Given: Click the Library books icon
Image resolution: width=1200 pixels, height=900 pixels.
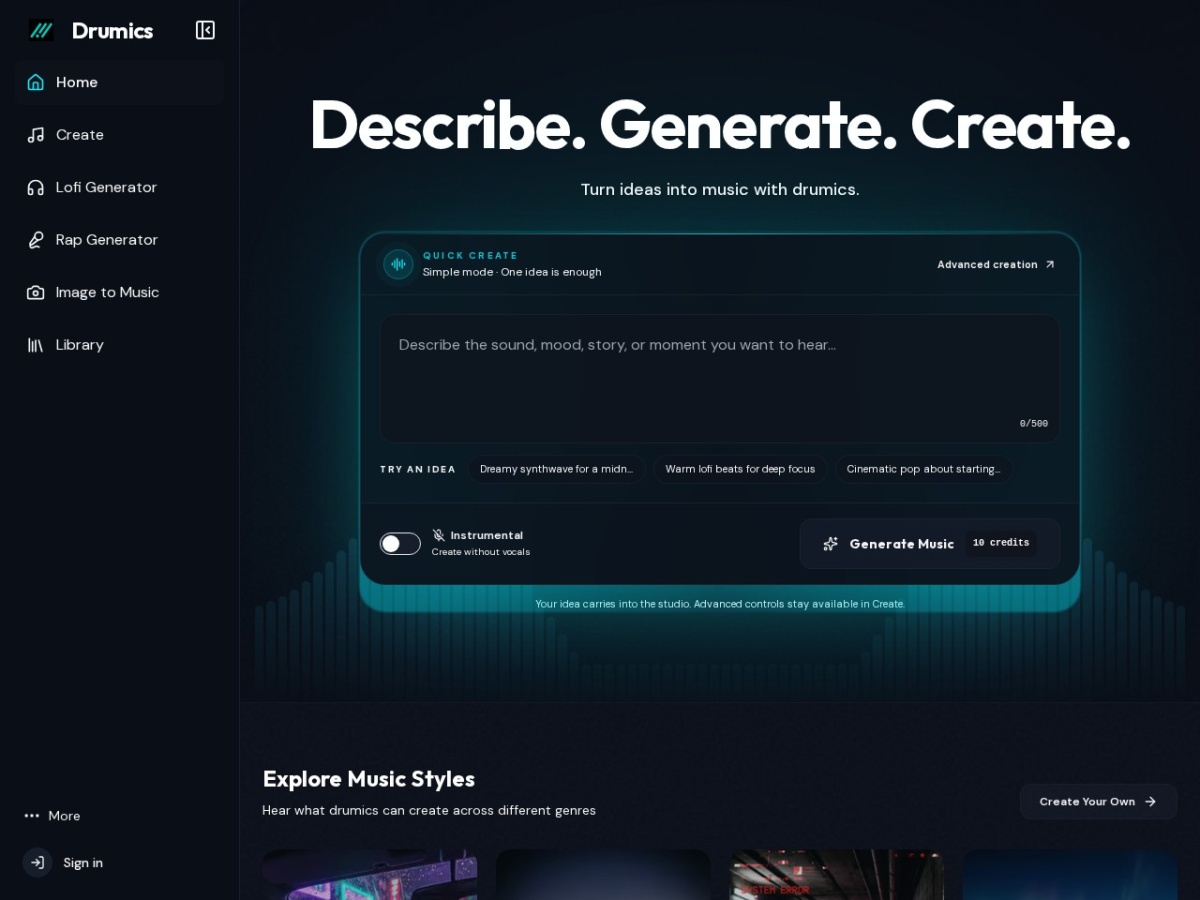Looking at the screenshot, I should coord(36,345).
